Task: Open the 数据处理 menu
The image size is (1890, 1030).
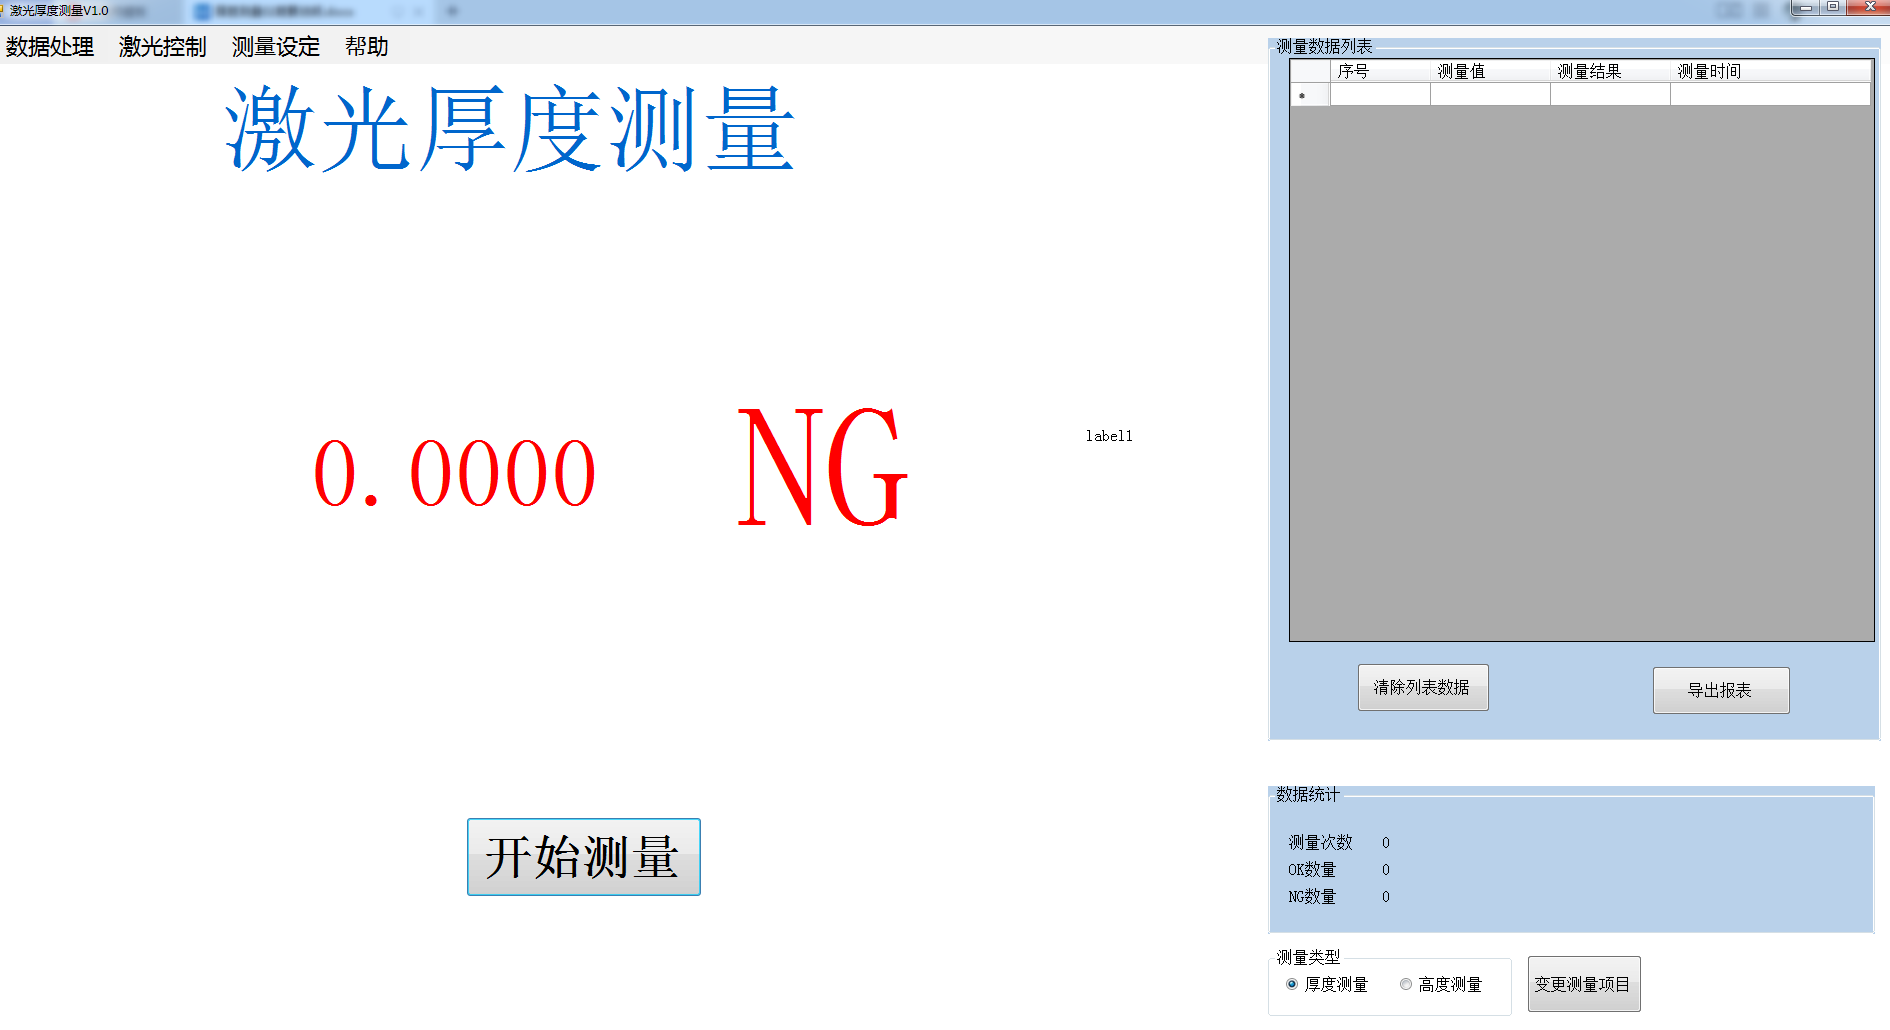Action: click(x=48, y=46)
